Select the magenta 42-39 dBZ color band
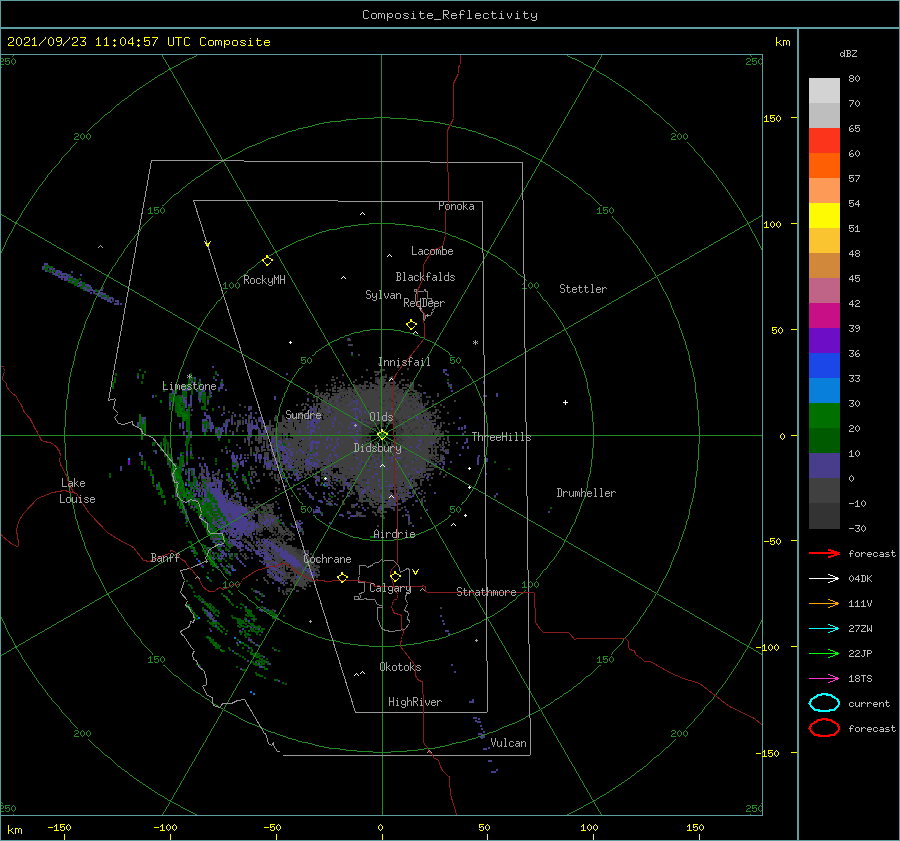Viewport: 900px width, 841px height. pos(824,316)
